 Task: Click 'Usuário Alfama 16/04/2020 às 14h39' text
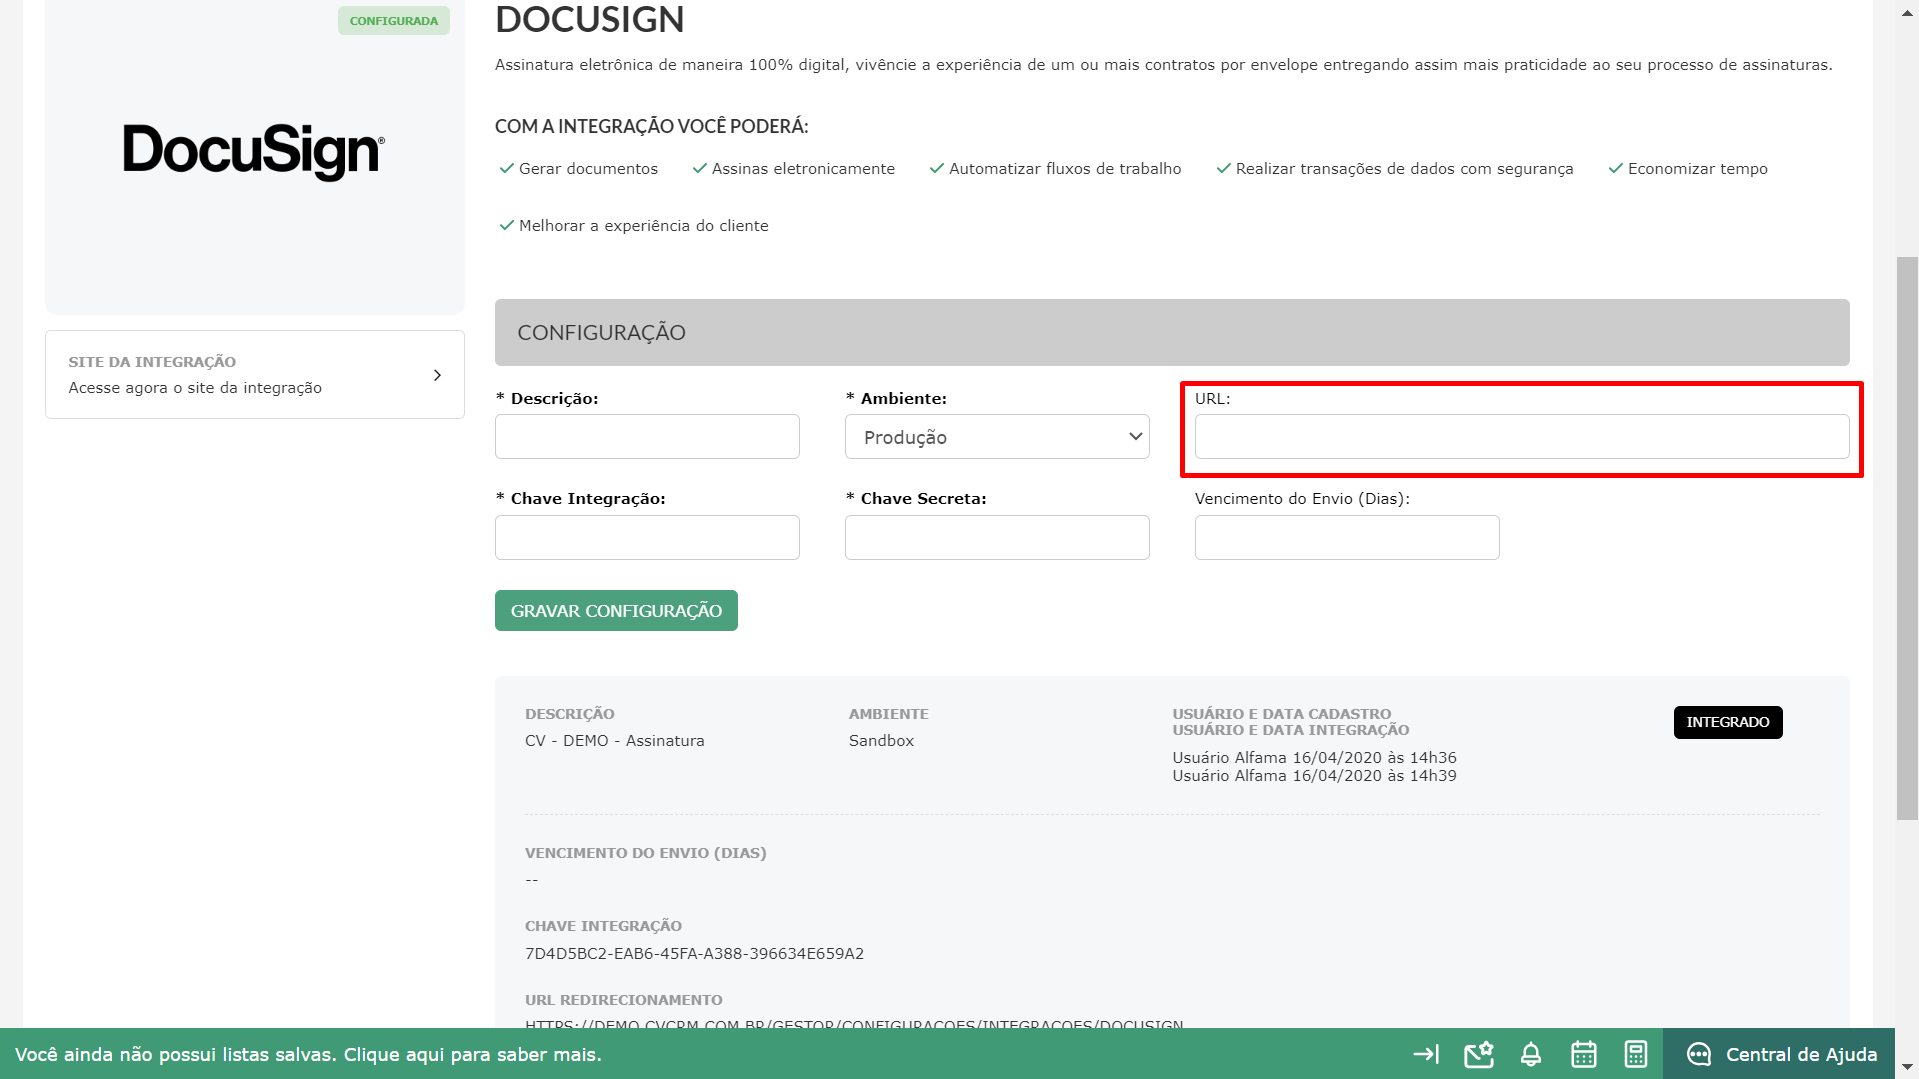pyautogui.click(x=1314, y=776)
